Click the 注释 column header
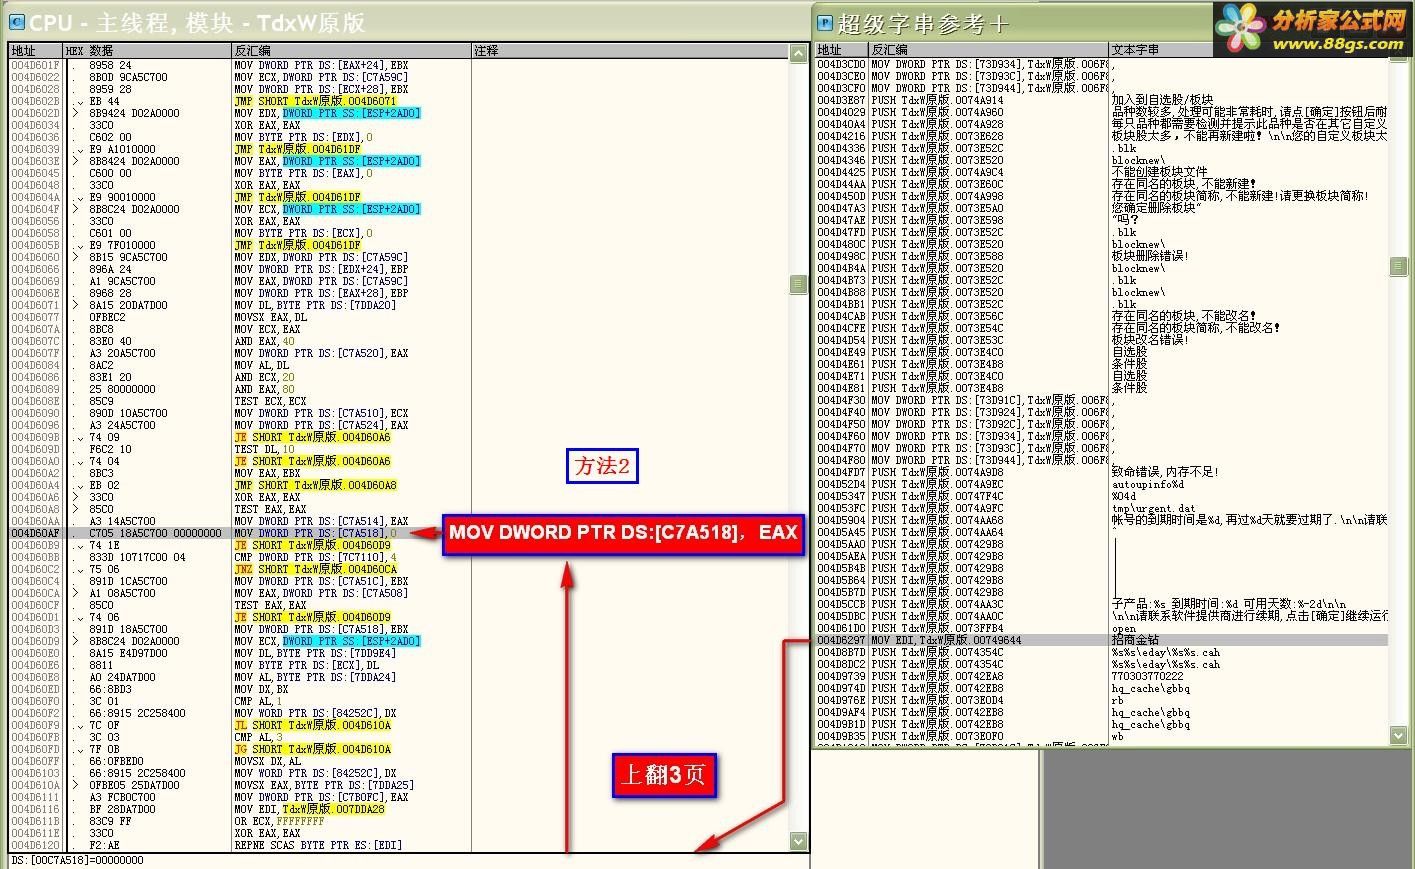 click(630, 50)
